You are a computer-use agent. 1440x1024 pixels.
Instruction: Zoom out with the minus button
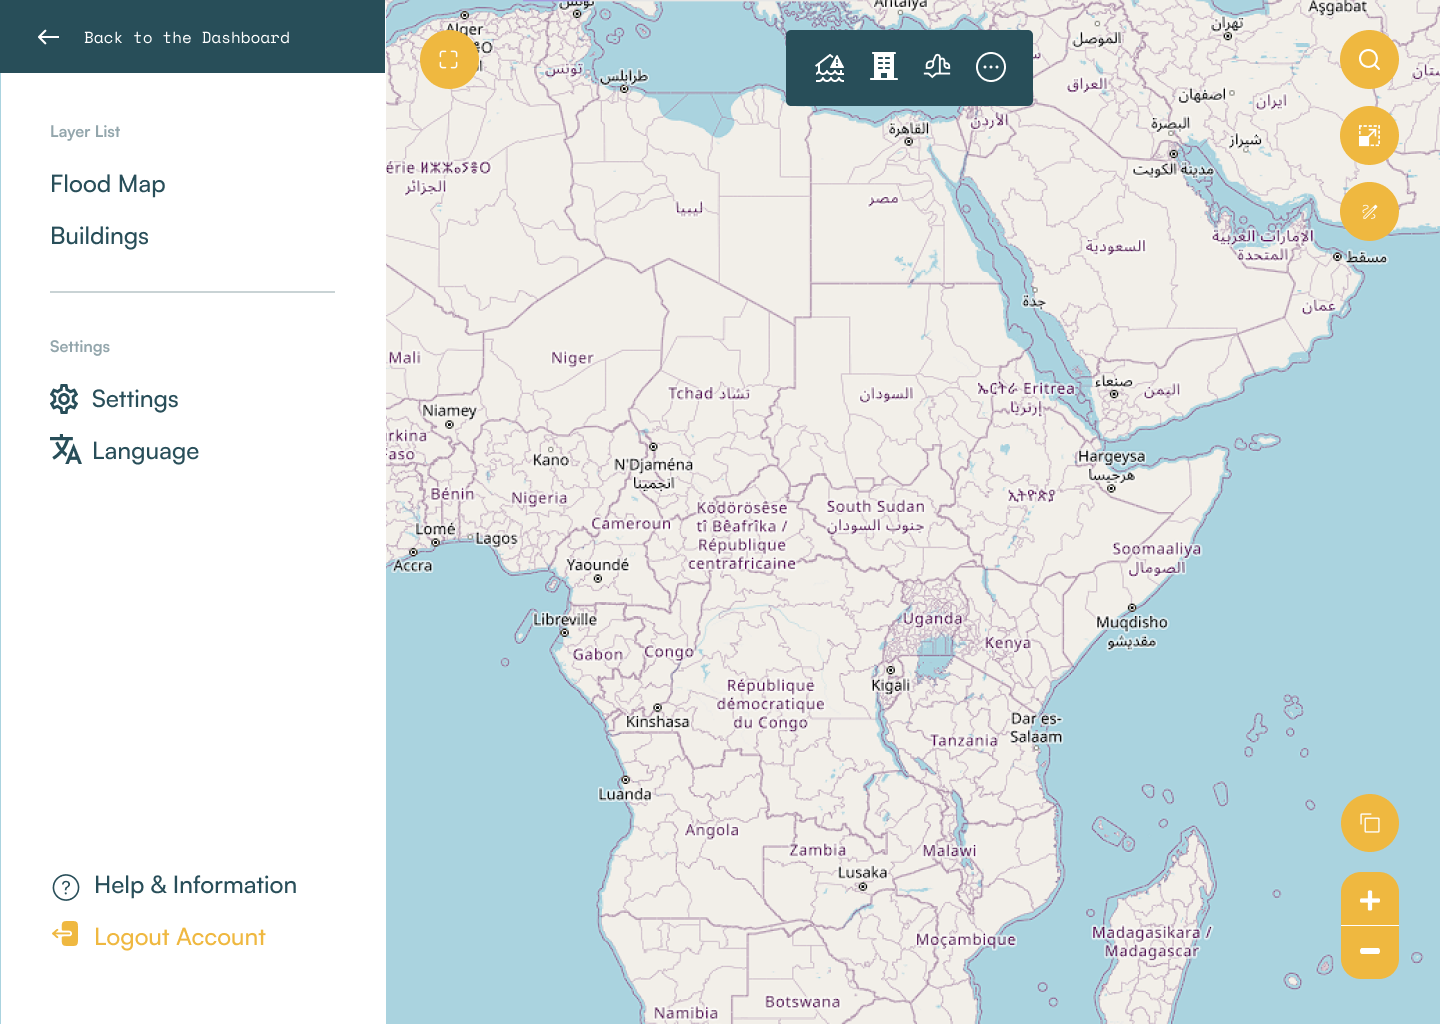coord(1369,951)
